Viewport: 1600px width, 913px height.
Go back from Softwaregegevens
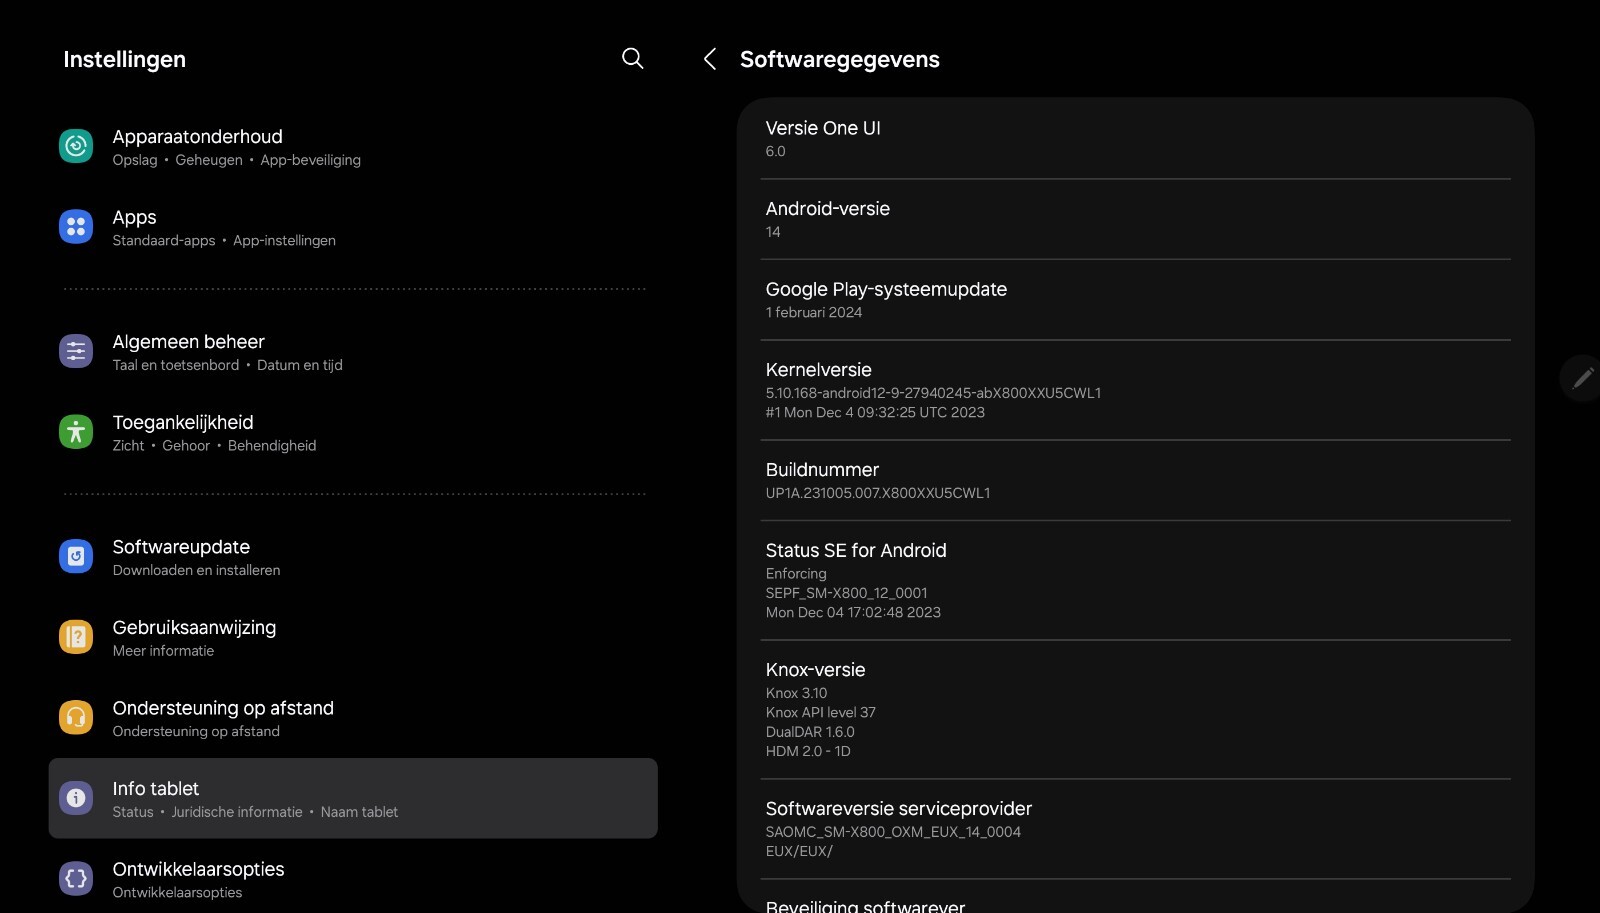tap(710, 59)
